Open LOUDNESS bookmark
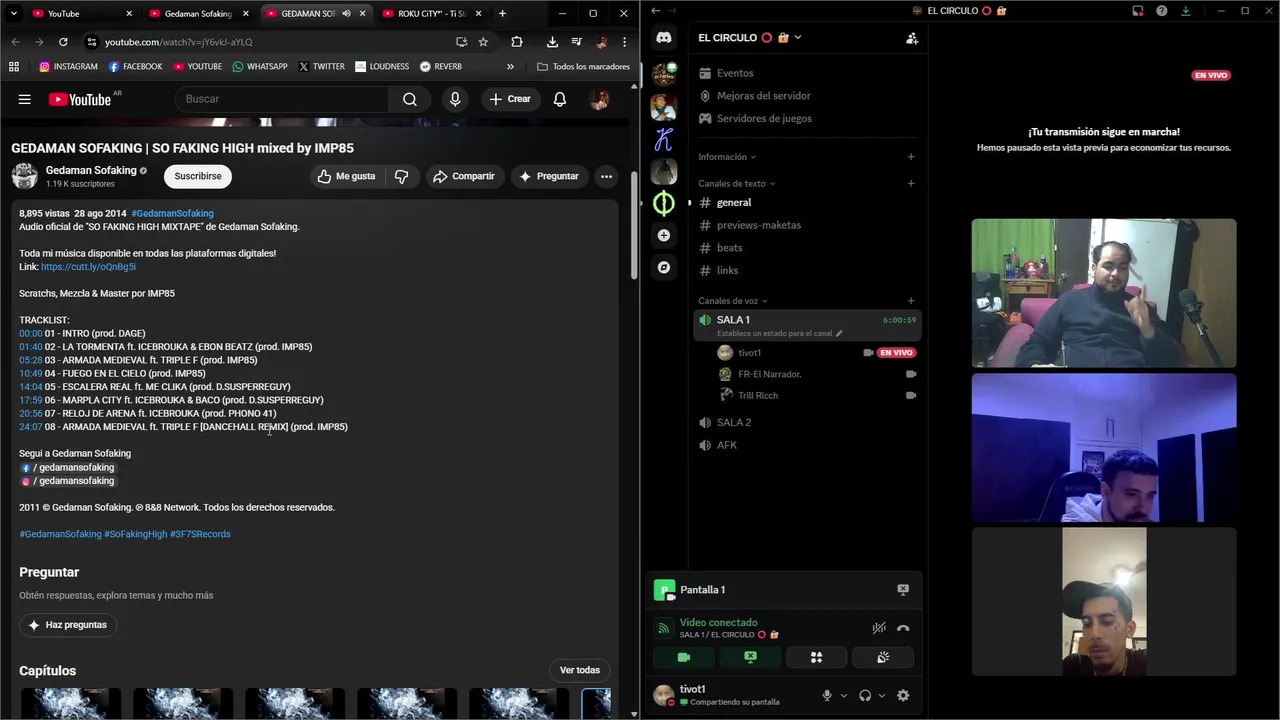 [x=381, y=67]
